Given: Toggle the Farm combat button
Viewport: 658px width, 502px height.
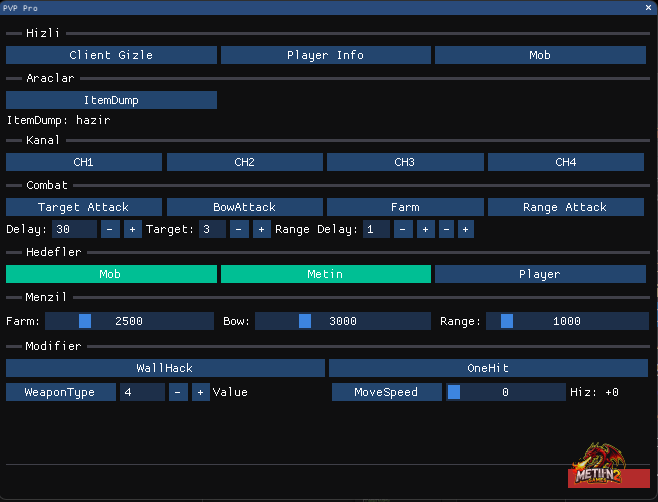Looking at the screenshot, I should (x=405, y=207).
